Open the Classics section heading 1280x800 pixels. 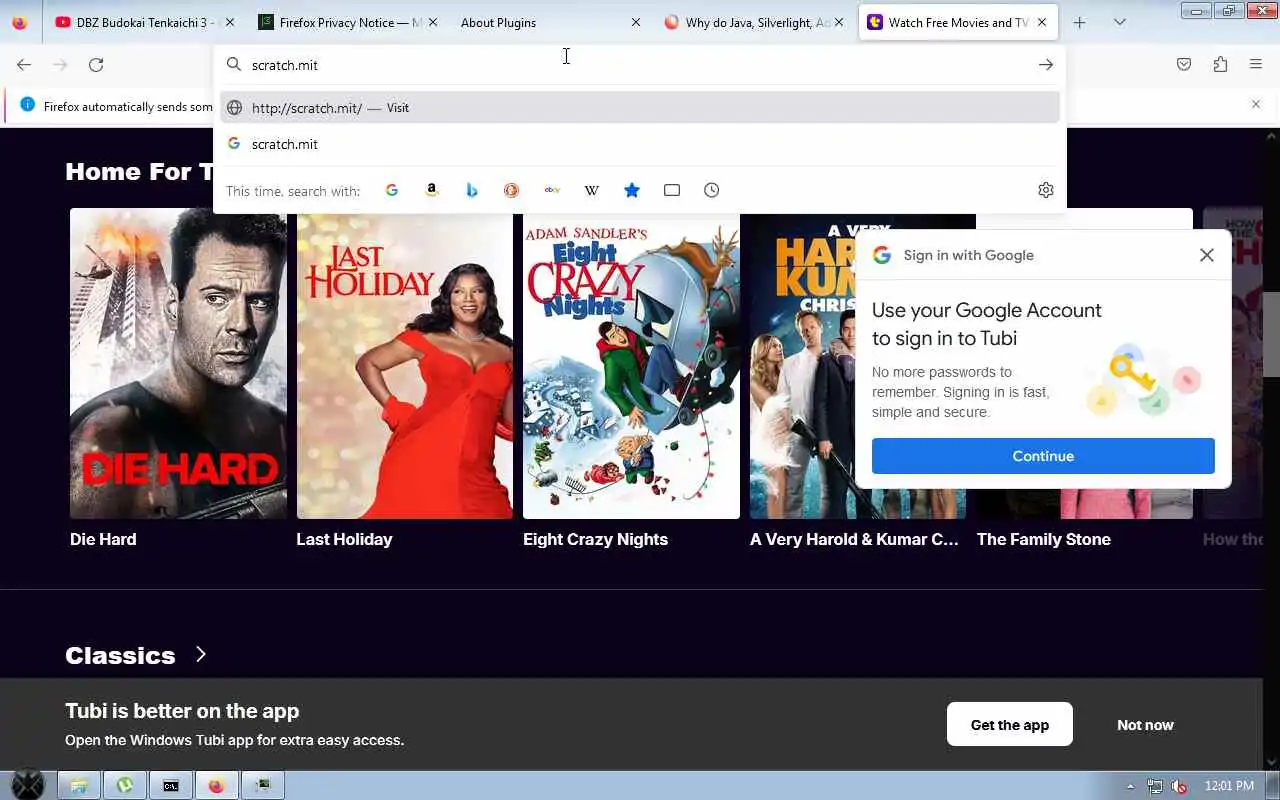(120, 655)
